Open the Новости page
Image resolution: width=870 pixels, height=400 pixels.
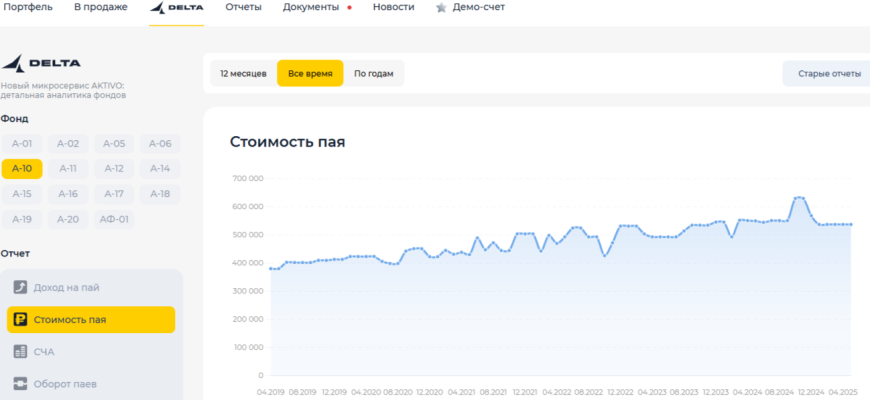coord(394,8)
